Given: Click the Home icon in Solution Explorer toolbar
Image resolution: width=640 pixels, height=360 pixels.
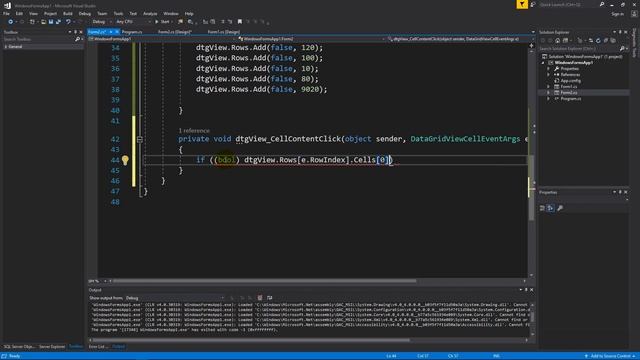Looking at the screenshot, I should coord(558,40).
